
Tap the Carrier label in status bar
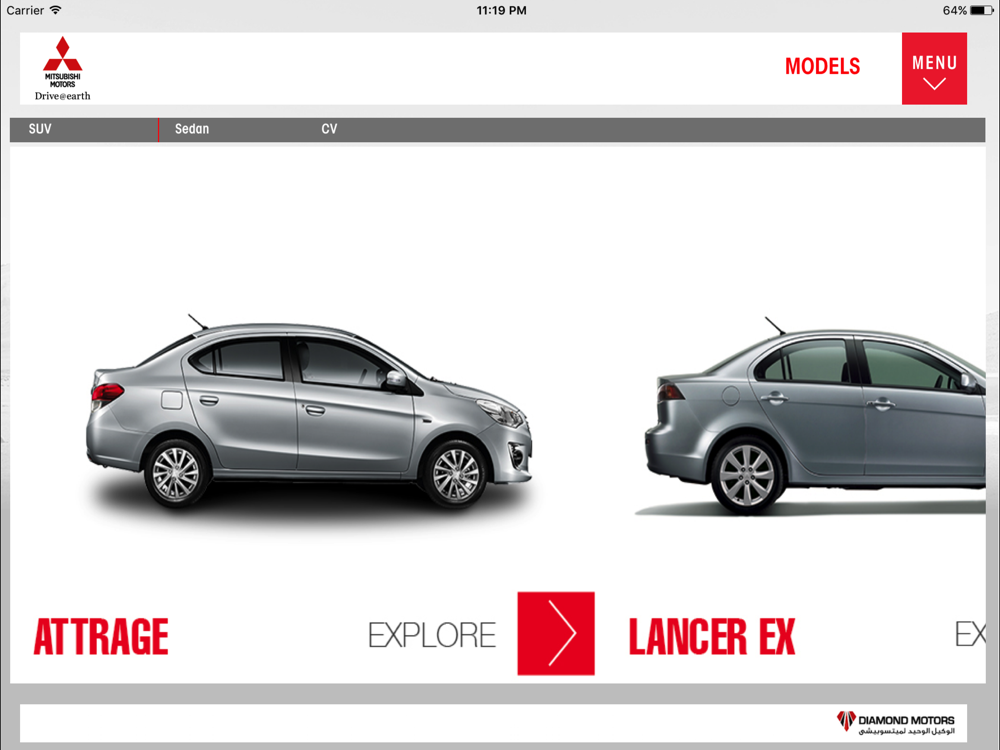25,10
